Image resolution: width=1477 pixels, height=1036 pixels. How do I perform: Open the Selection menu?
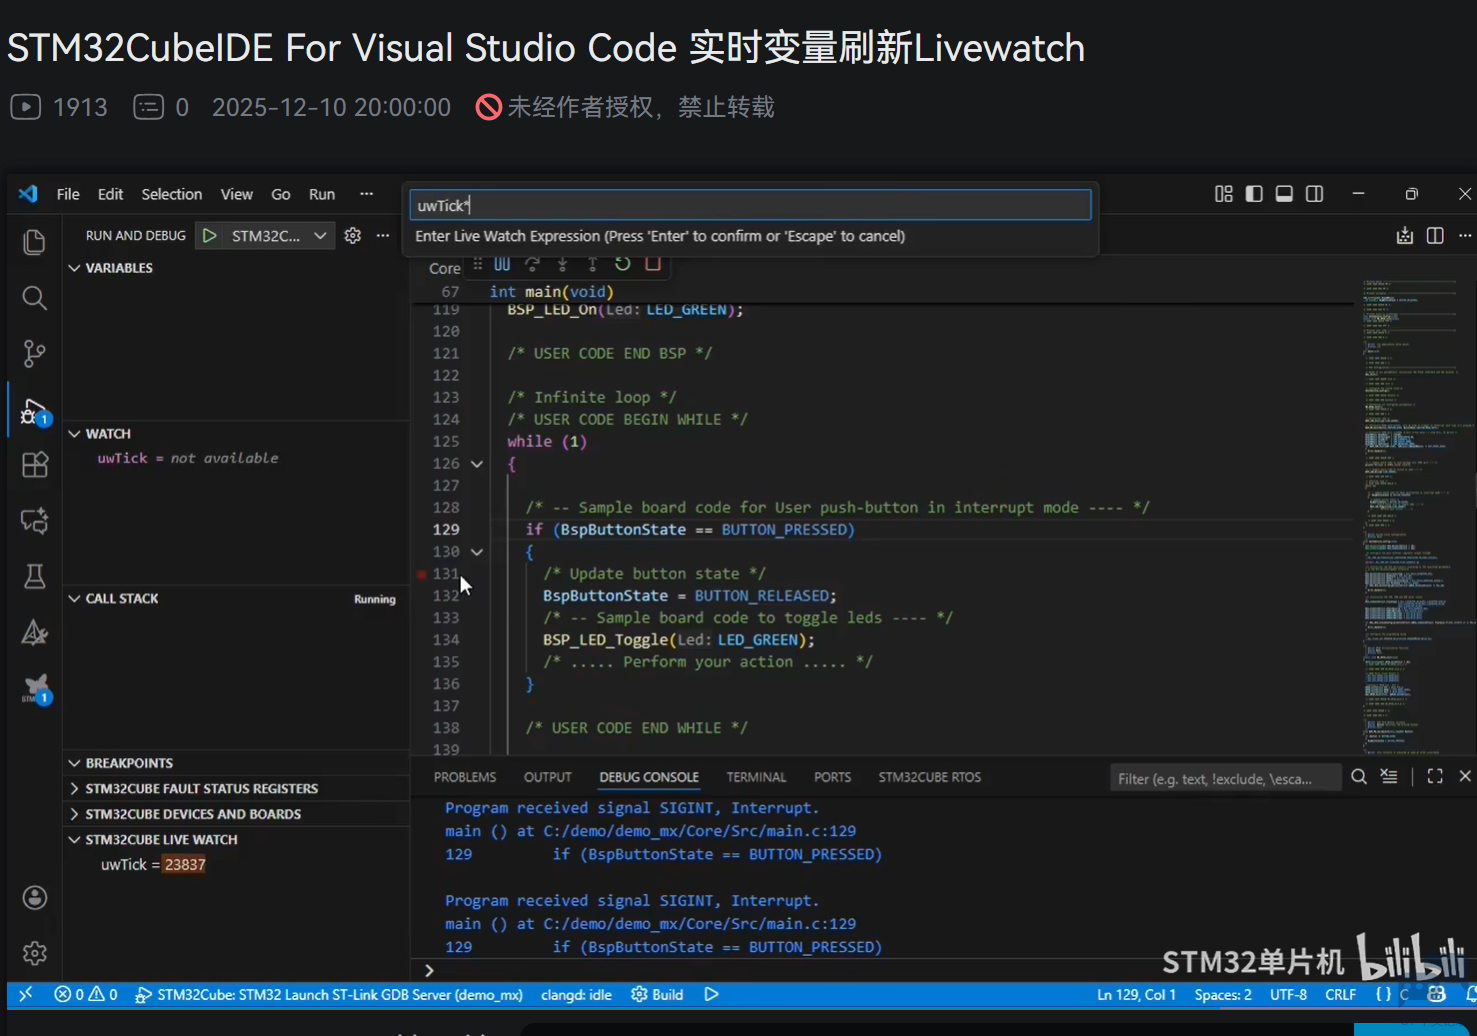tap(172, 194)
